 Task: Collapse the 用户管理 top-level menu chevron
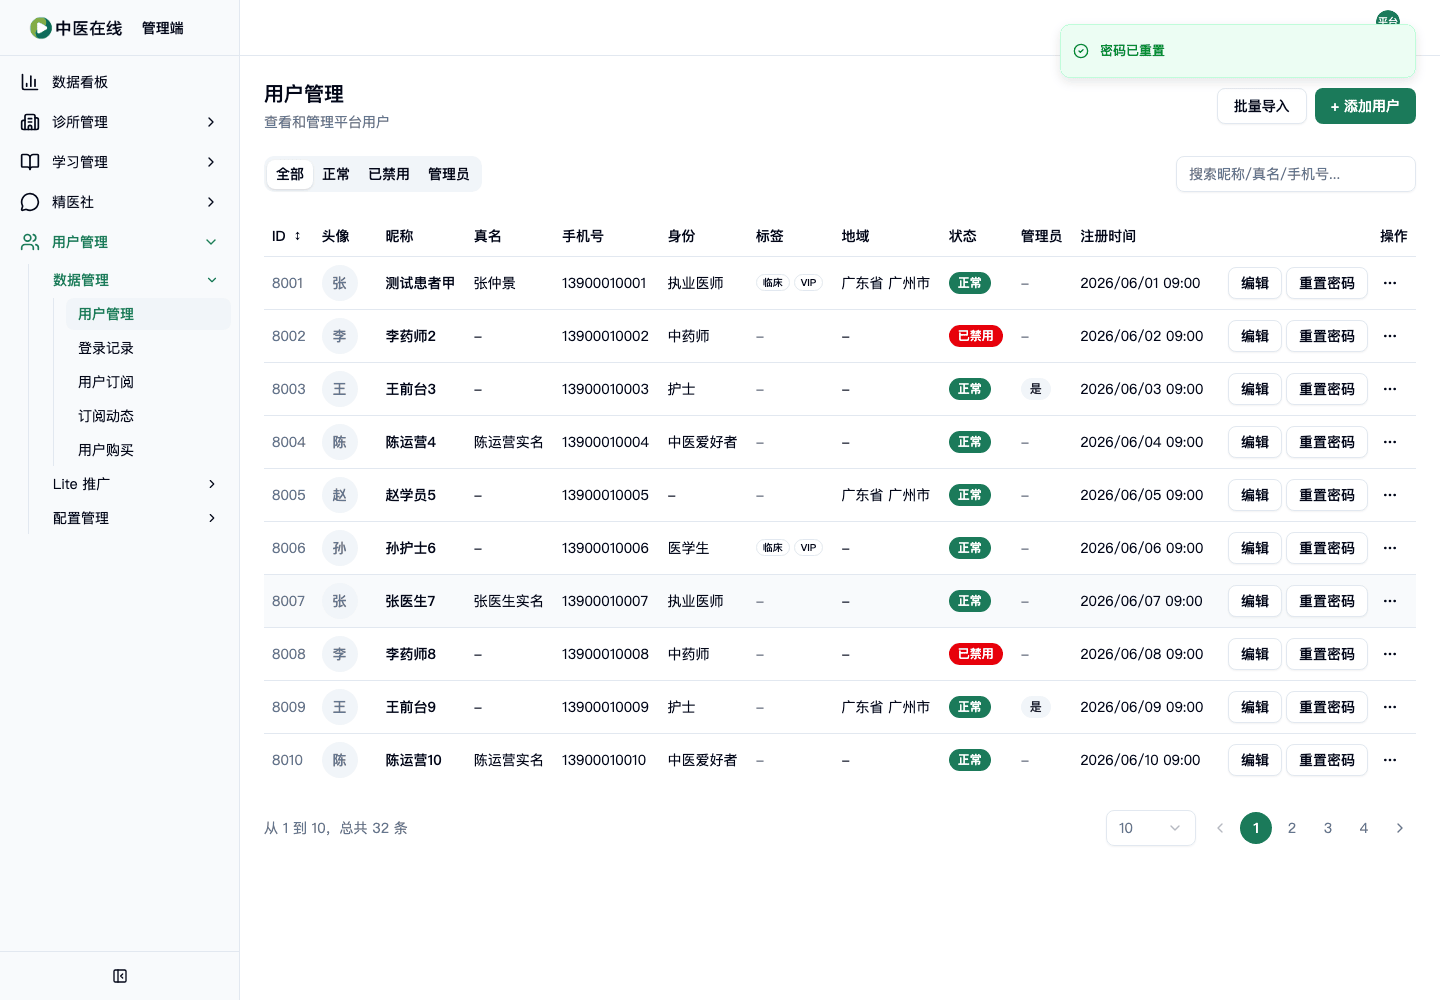[211, 242]
